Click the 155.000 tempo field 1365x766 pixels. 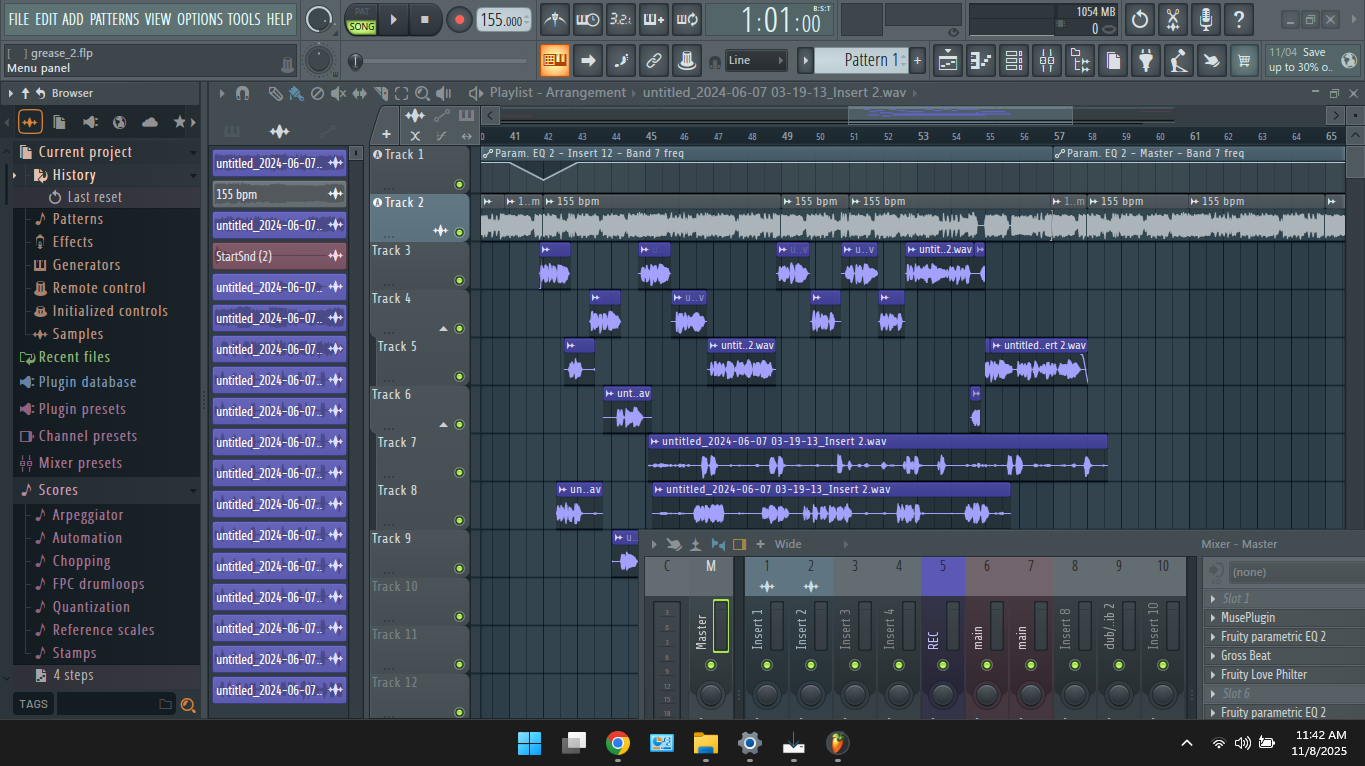[504, 20]
